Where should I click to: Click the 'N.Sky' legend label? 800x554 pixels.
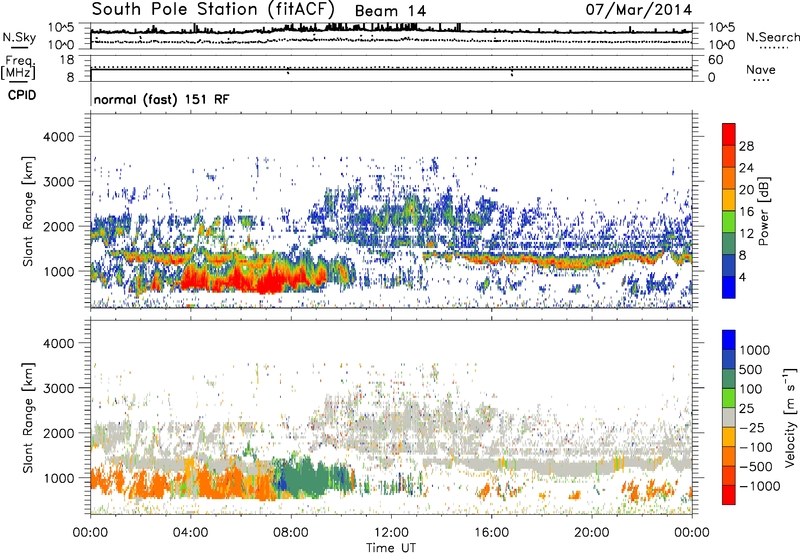click(x=19, y=37)
